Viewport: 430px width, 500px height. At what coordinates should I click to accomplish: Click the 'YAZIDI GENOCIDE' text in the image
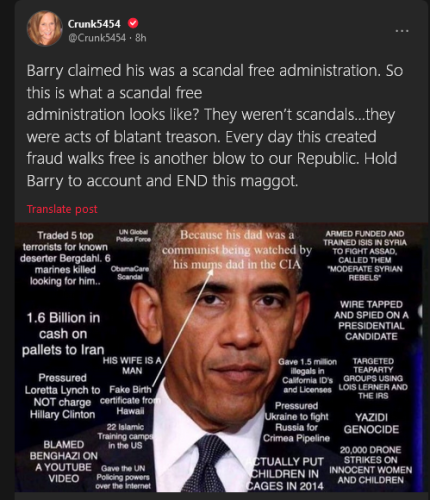371,423
